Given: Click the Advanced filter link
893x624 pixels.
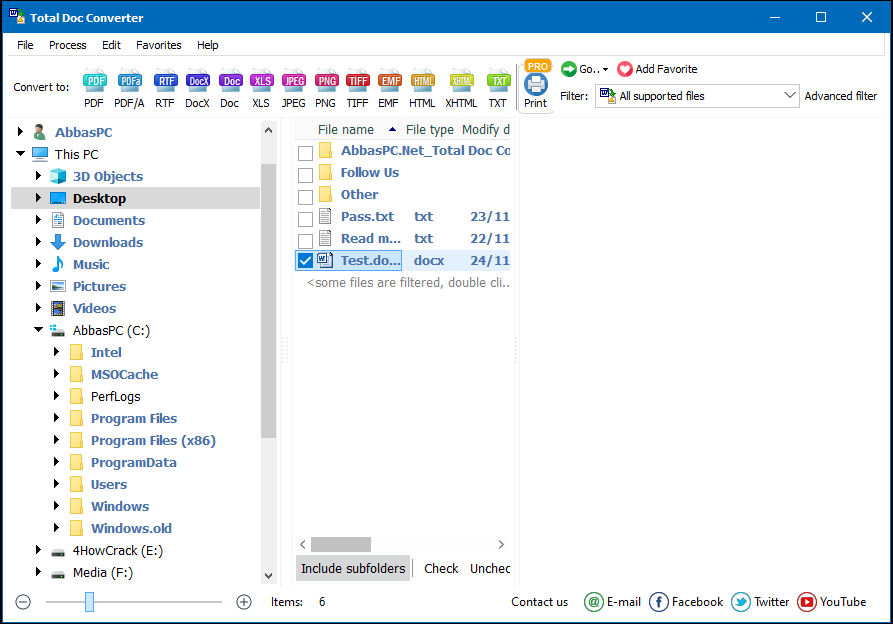Looking at the screenshot, I should tap(841, 96).
